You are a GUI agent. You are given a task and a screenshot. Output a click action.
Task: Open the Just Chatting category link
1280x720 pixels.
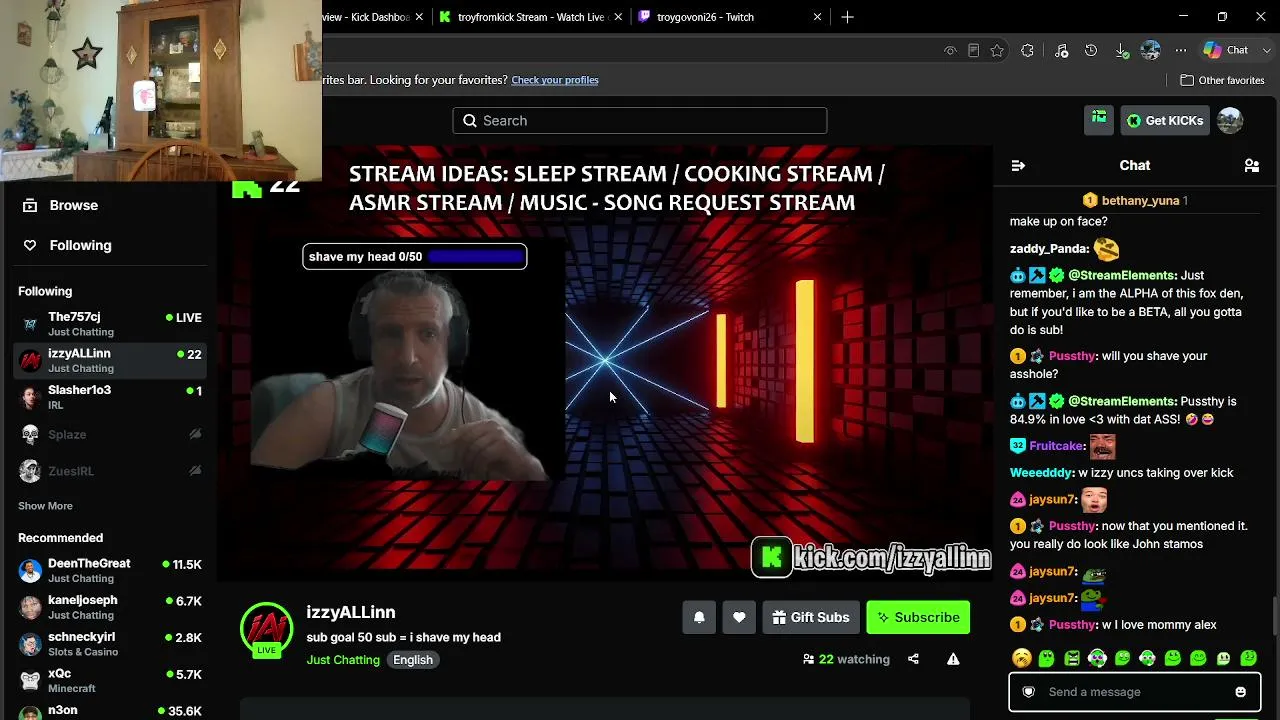[x=343, y=660]
